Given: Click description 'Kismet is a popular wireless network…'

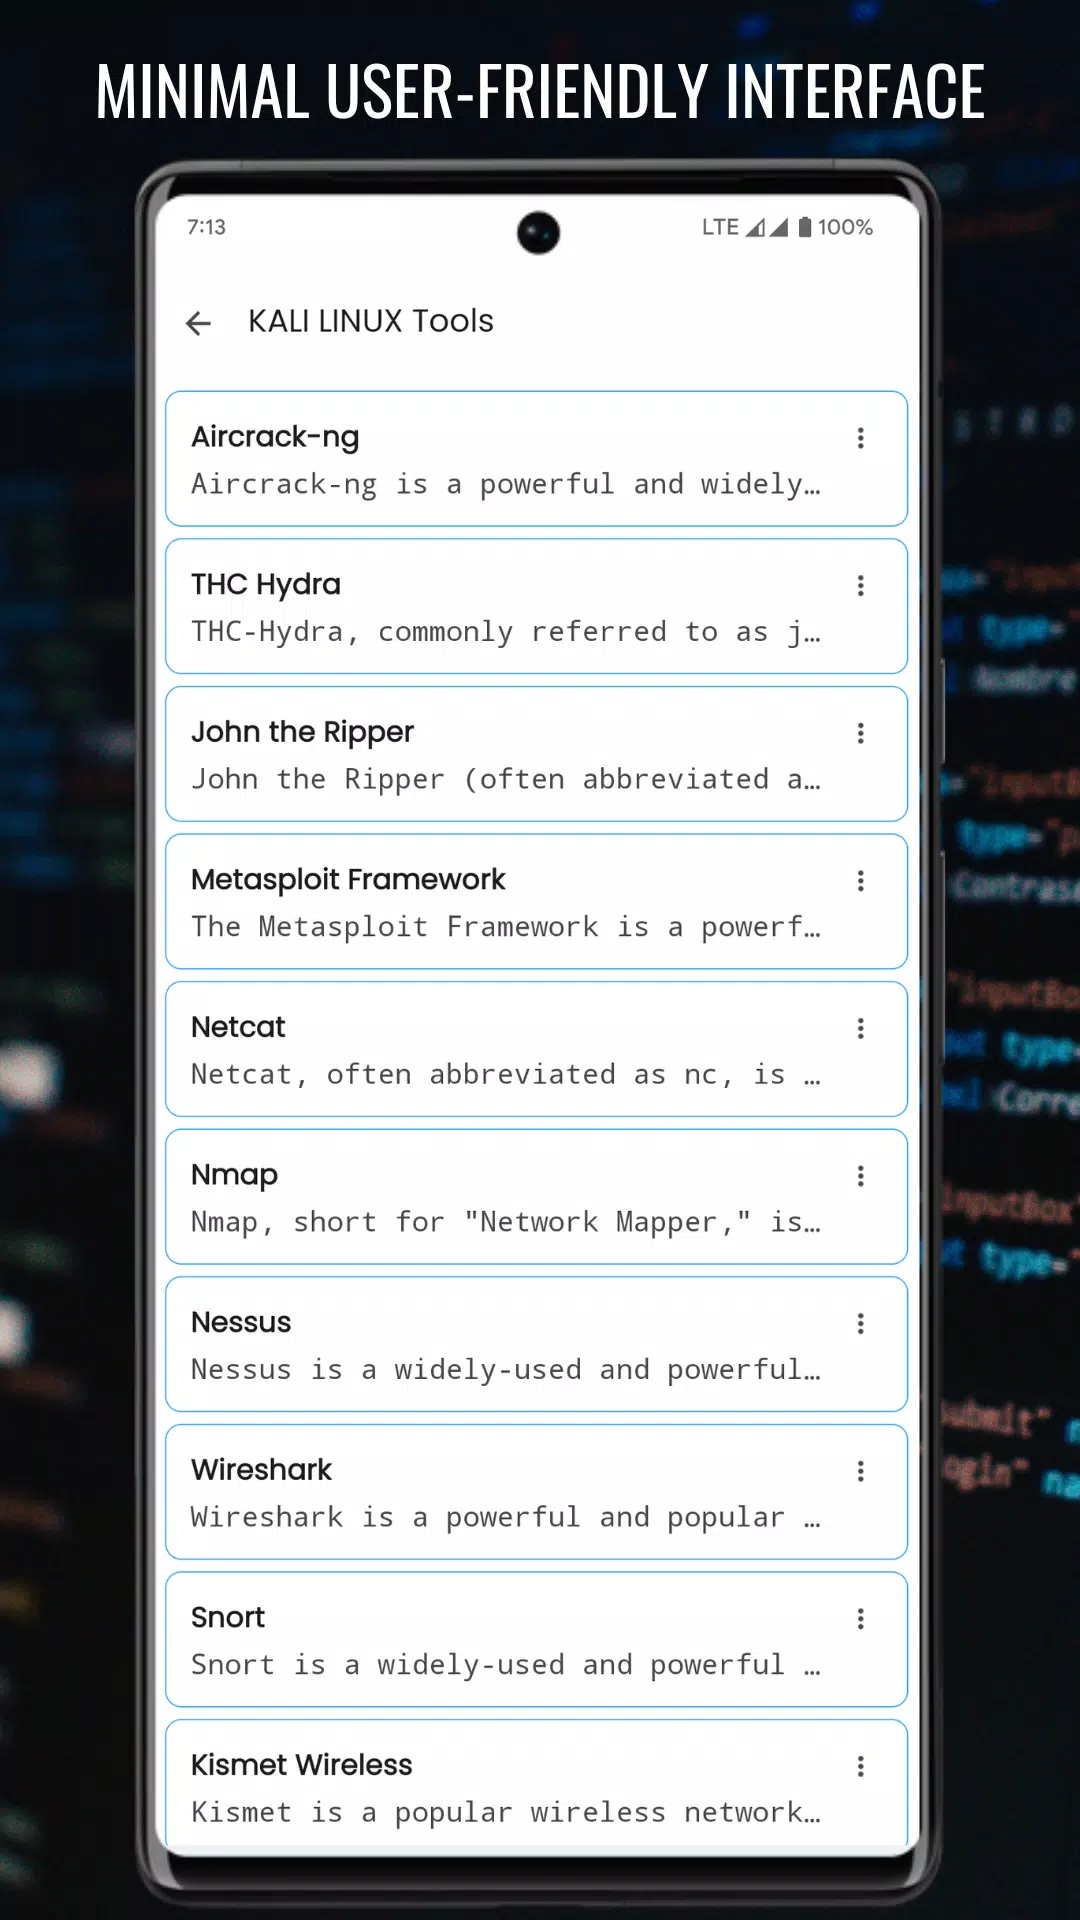Looking at the screenshot, I should (506, 1812).
